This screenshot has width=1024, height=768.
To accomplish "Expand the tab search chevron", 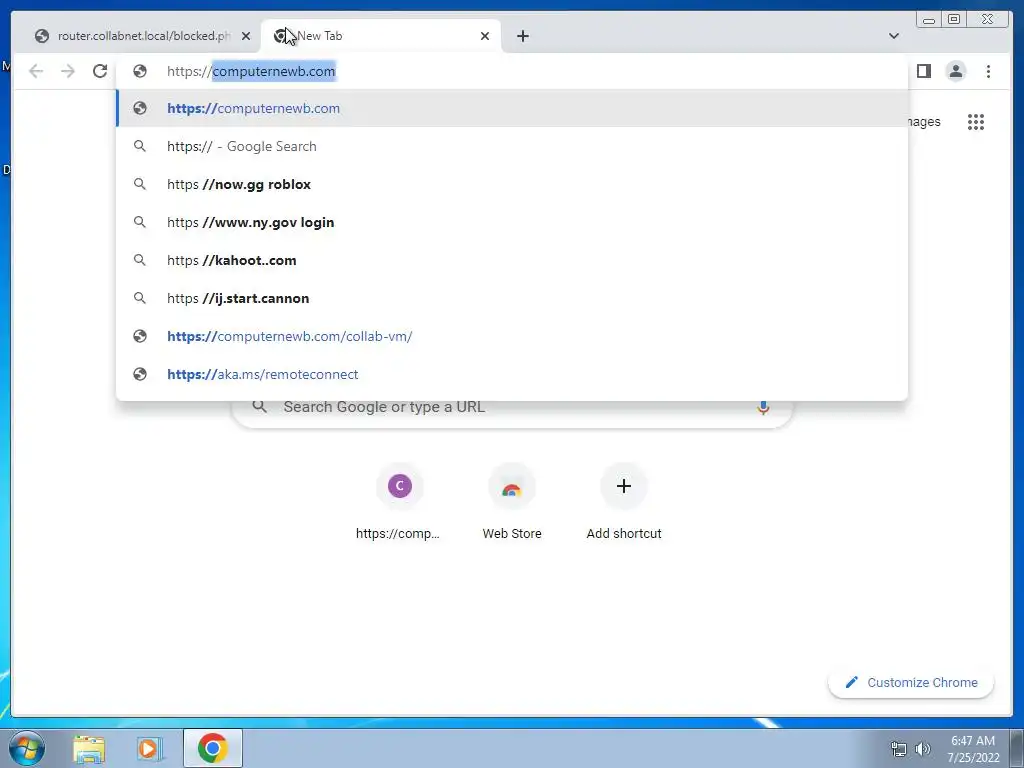I will [x=894, y=36].
